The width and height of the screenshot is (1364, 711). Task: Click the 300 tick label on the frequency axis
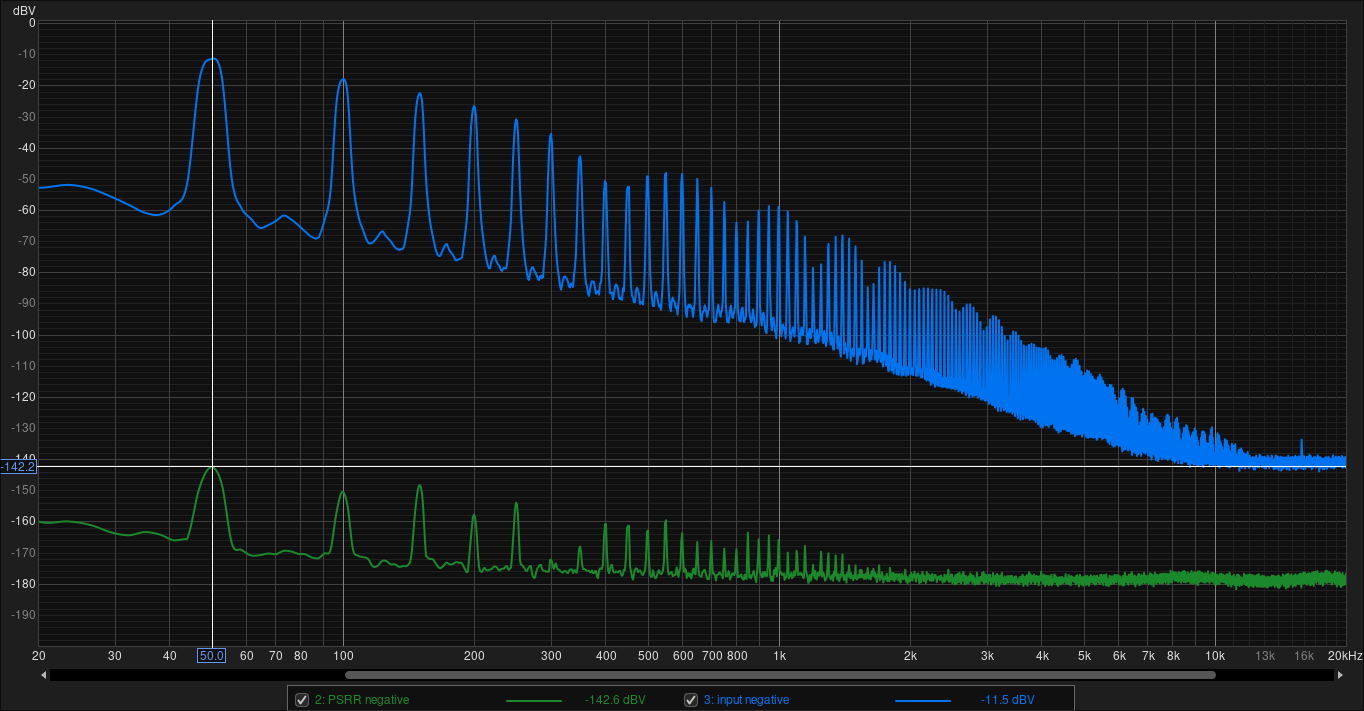tap(551, 656)
